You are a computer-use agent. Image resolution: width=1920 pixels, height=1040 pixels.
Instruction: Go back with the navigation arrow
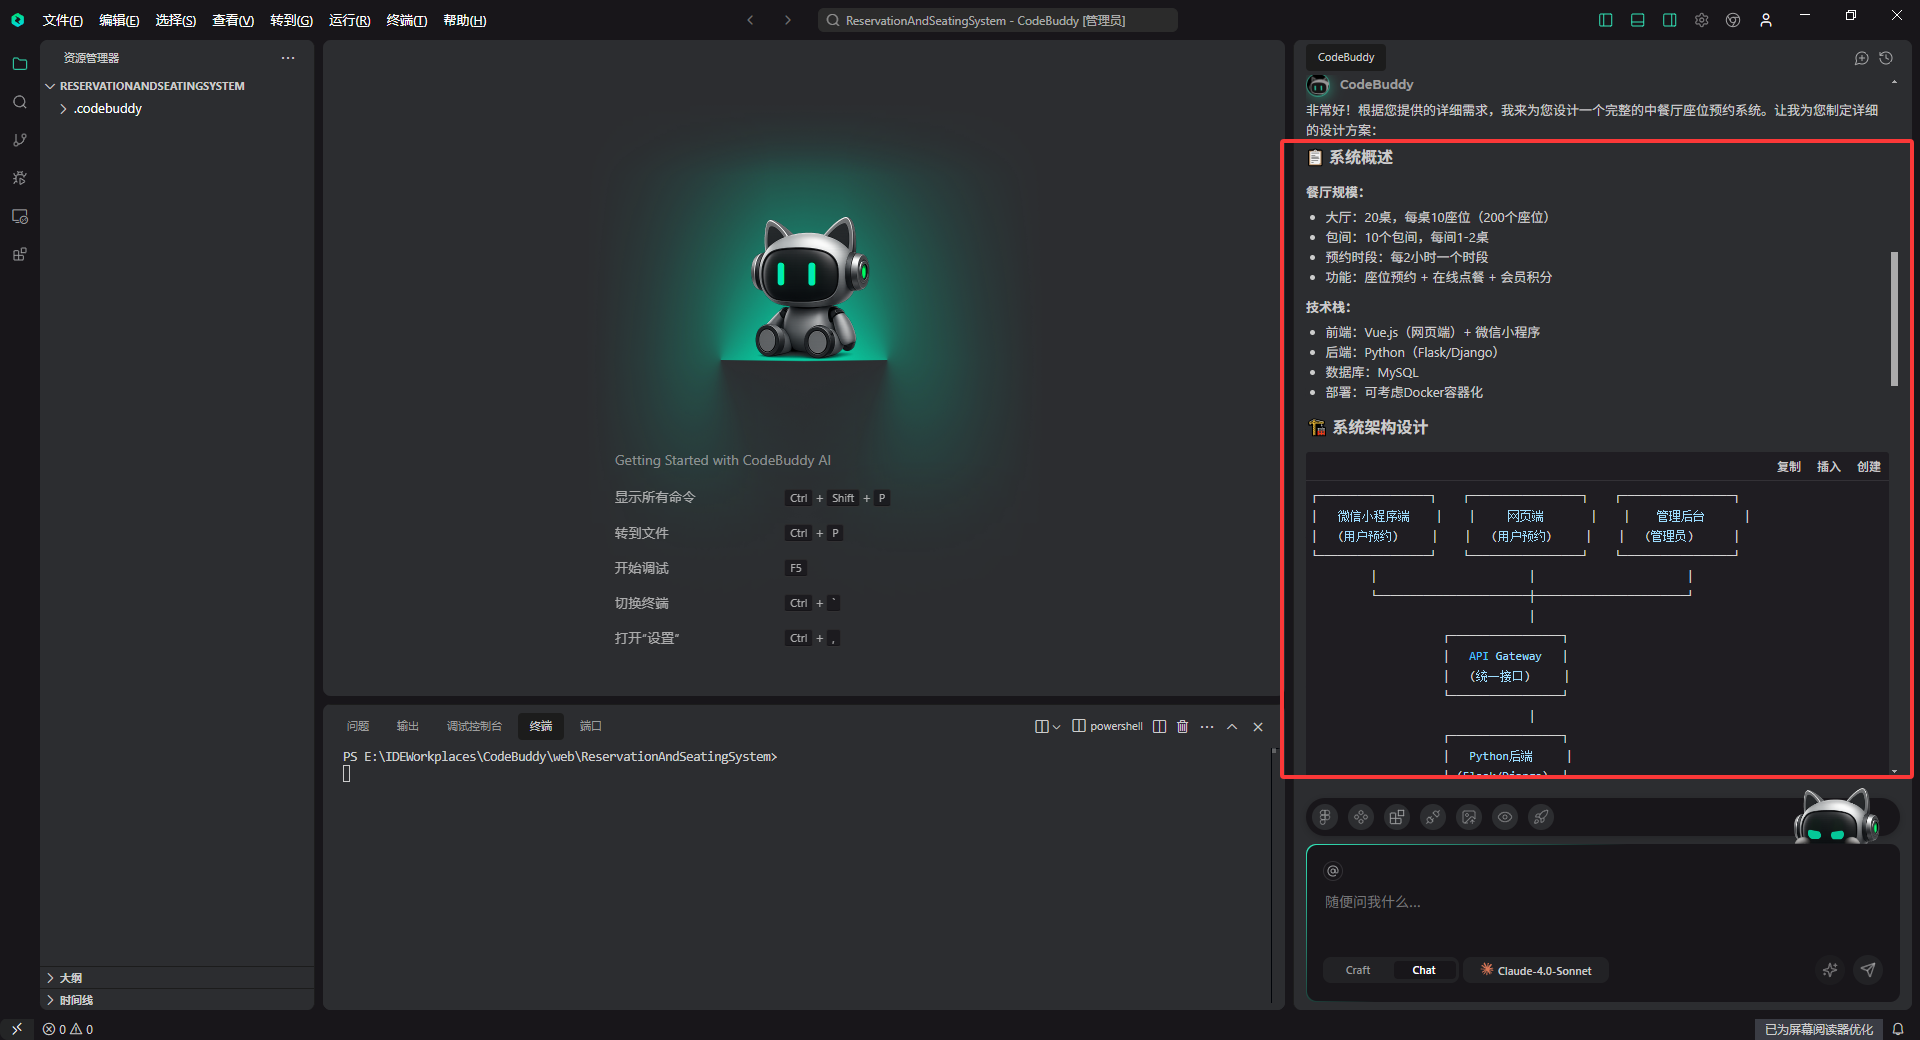[x=750, y=20]
